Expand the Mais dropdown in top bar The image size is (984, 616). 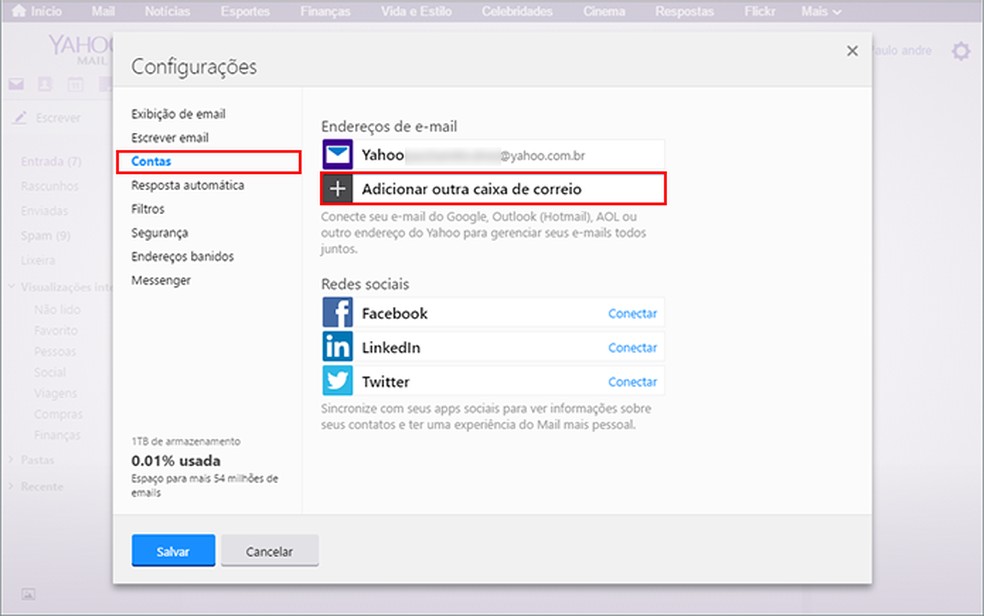pos(821,11)
